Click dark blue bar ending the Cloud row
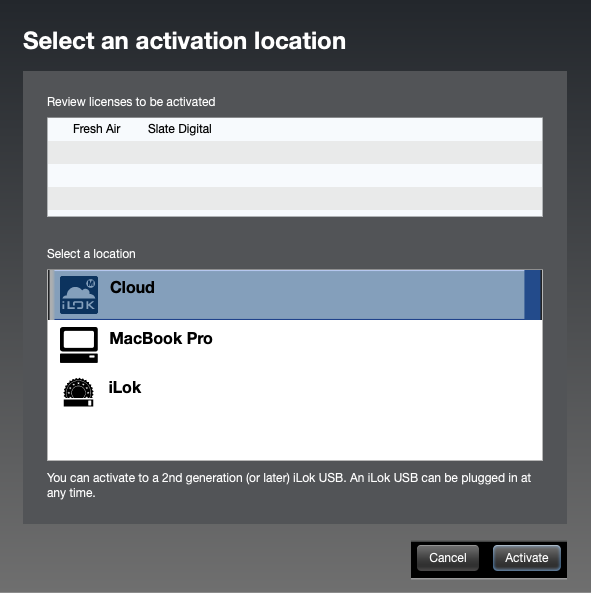Image resolution: width=591 pixels, height=593 pixels. 533,295
